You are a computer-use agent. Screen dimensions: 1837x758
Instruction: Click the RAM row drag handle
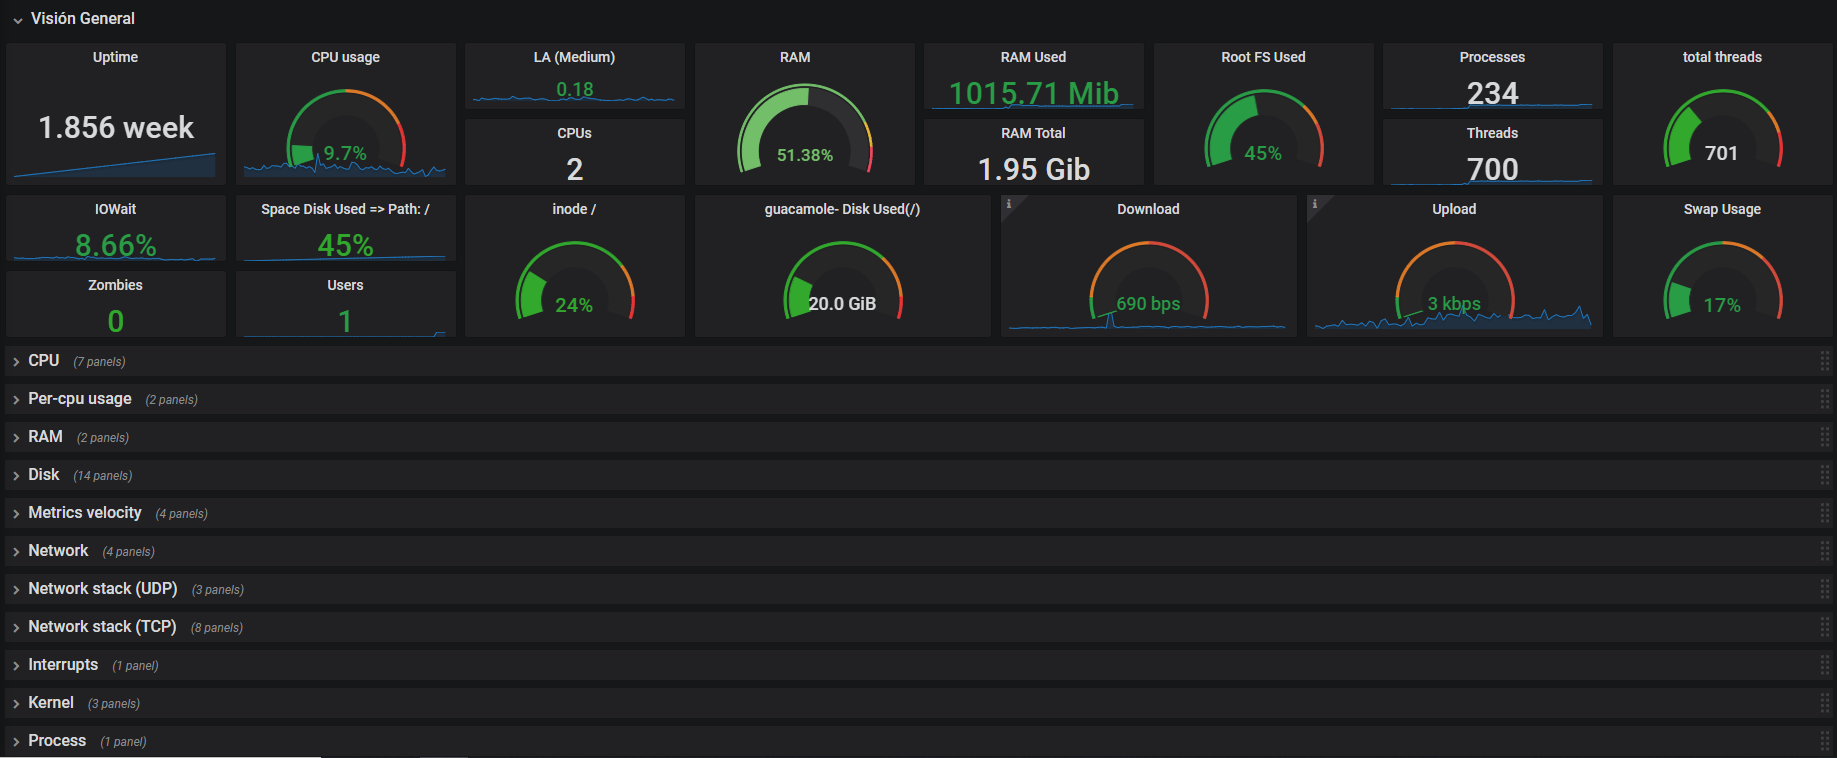[1825, 437]
